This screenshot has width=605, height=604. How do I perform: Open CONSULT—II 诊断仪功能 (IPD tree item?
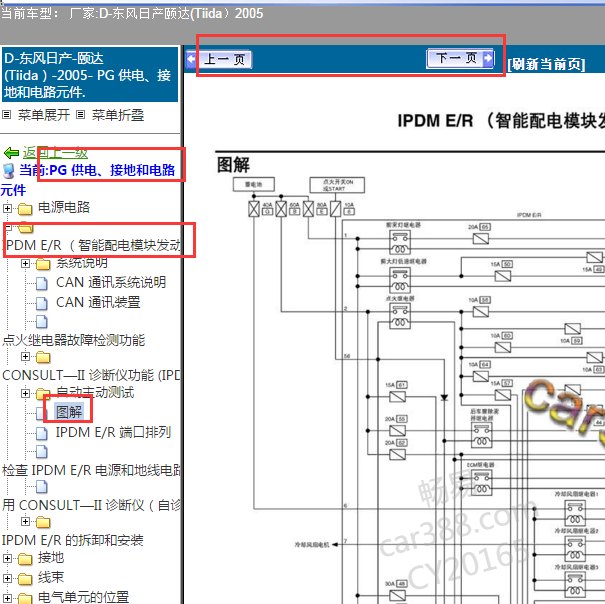[x=91, y=375]
